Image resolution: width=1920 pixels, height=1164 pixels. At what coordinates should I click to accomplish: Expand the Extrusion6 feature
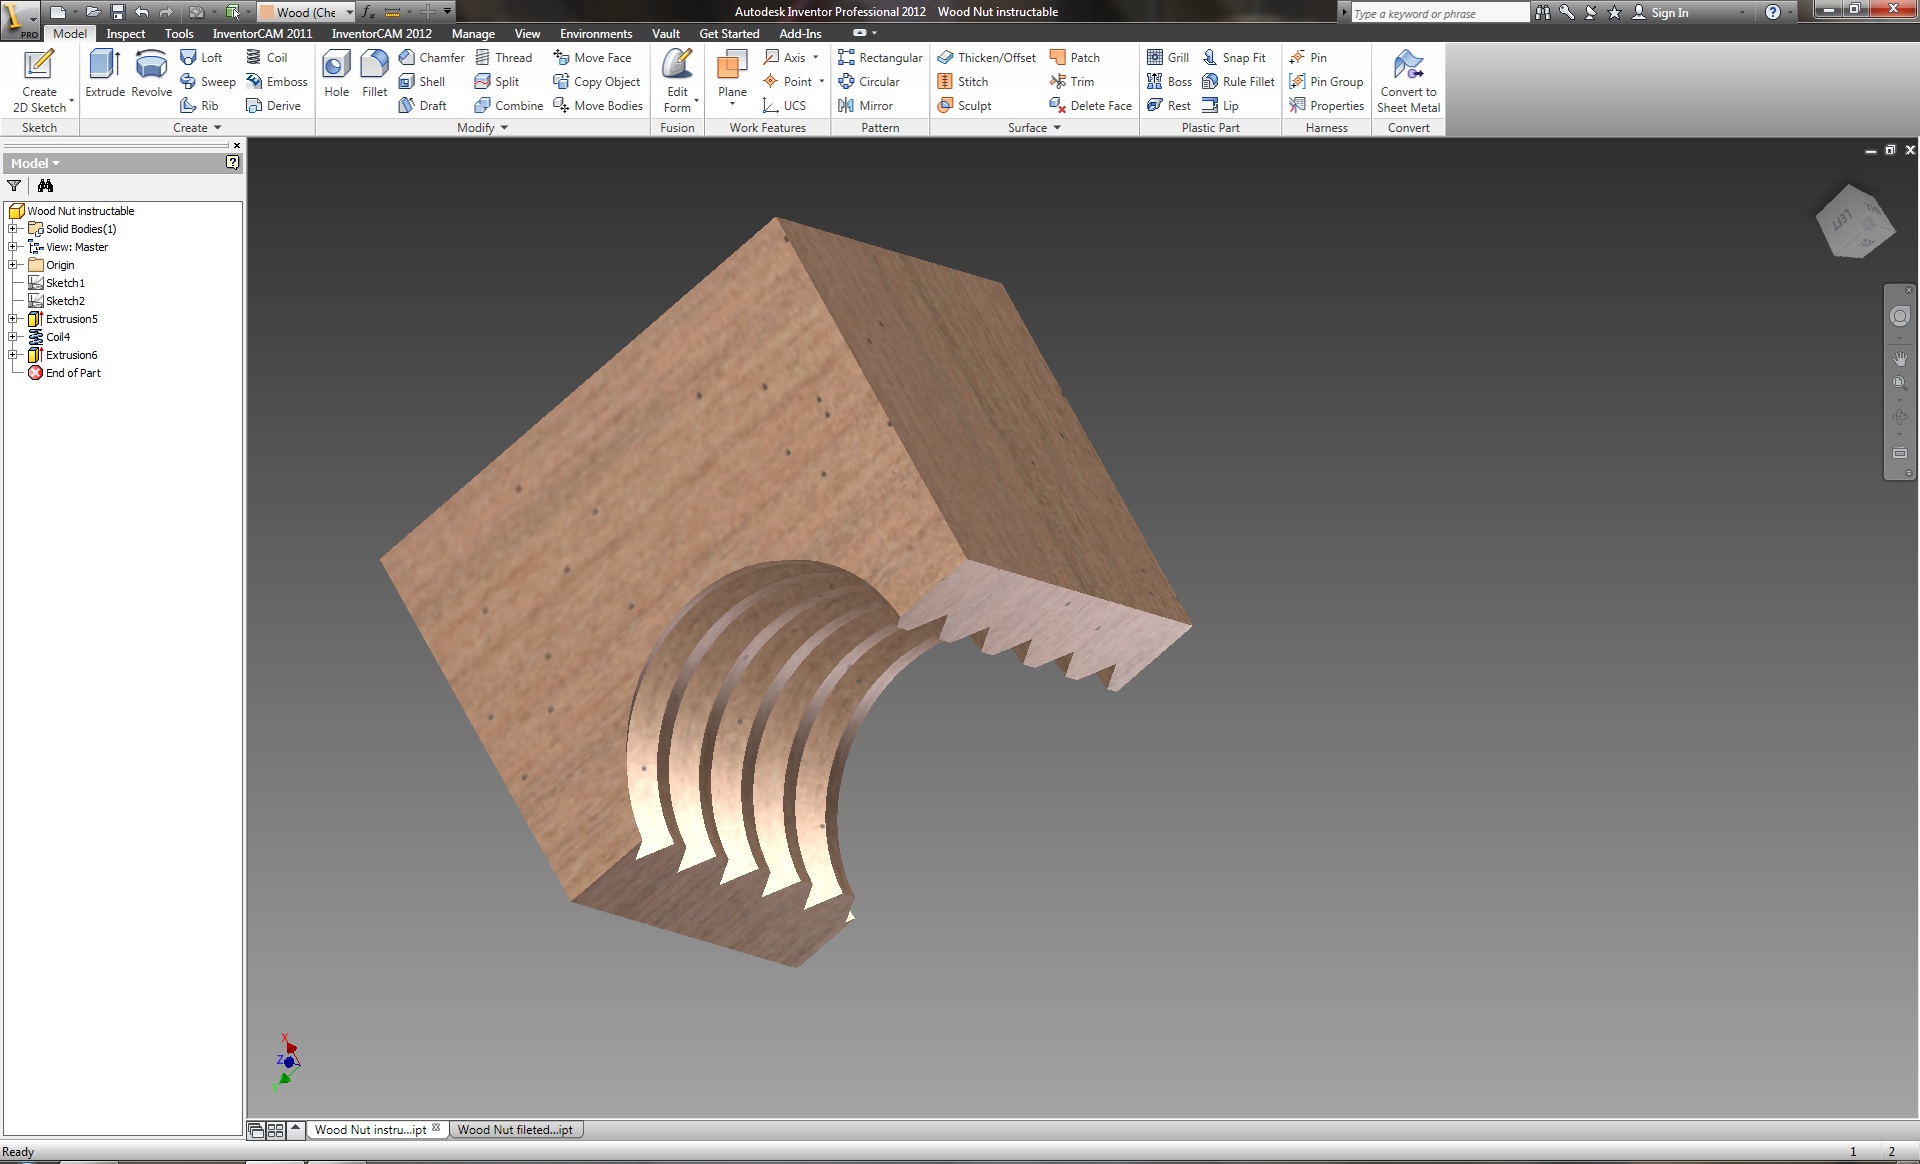(13, 355)
